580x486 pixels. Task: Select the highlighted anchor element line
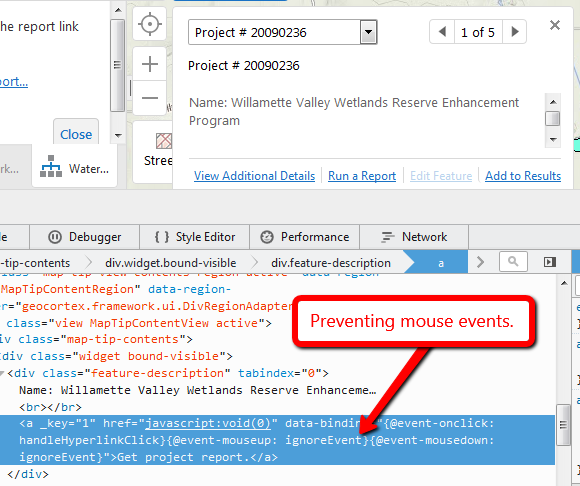[x=277, y=440]
